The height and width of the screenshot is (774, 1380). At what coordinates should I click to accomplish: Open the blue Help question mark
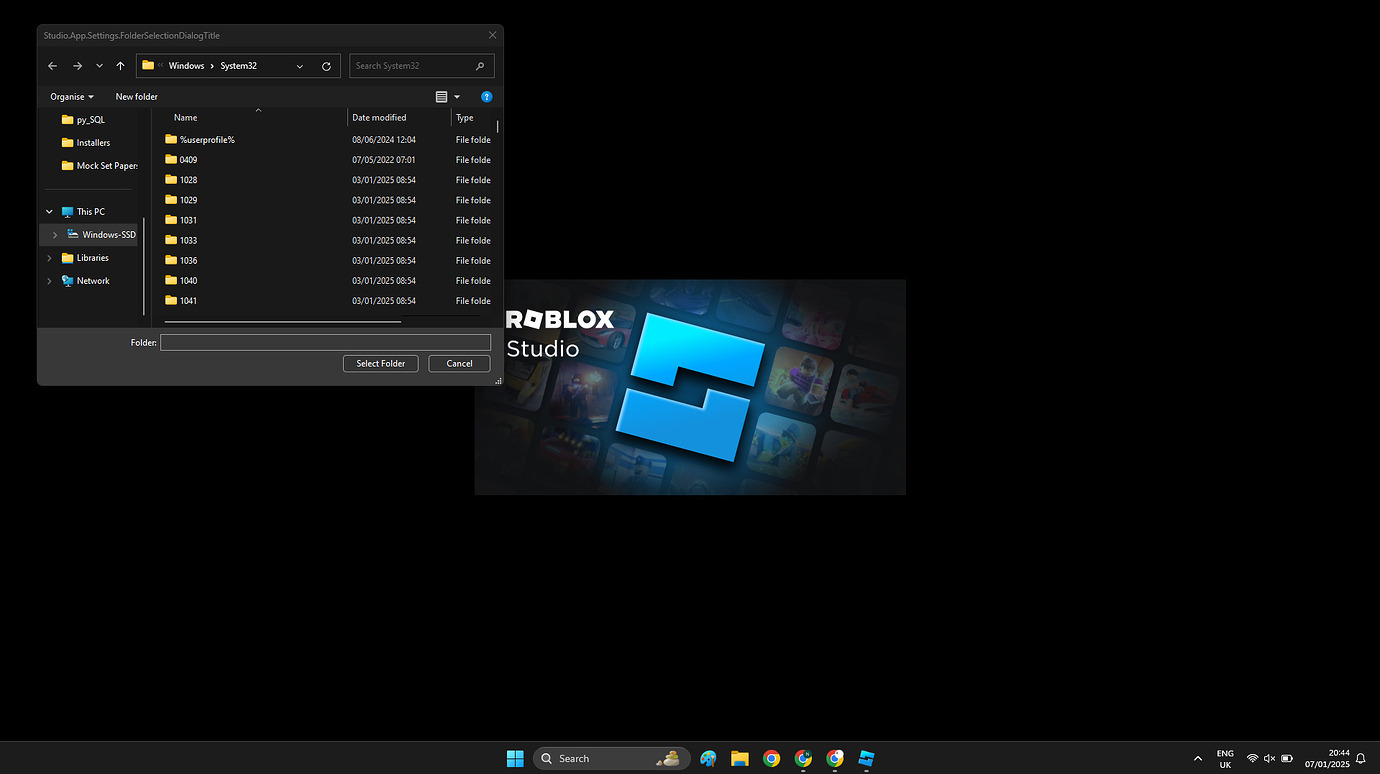point(487,96)
